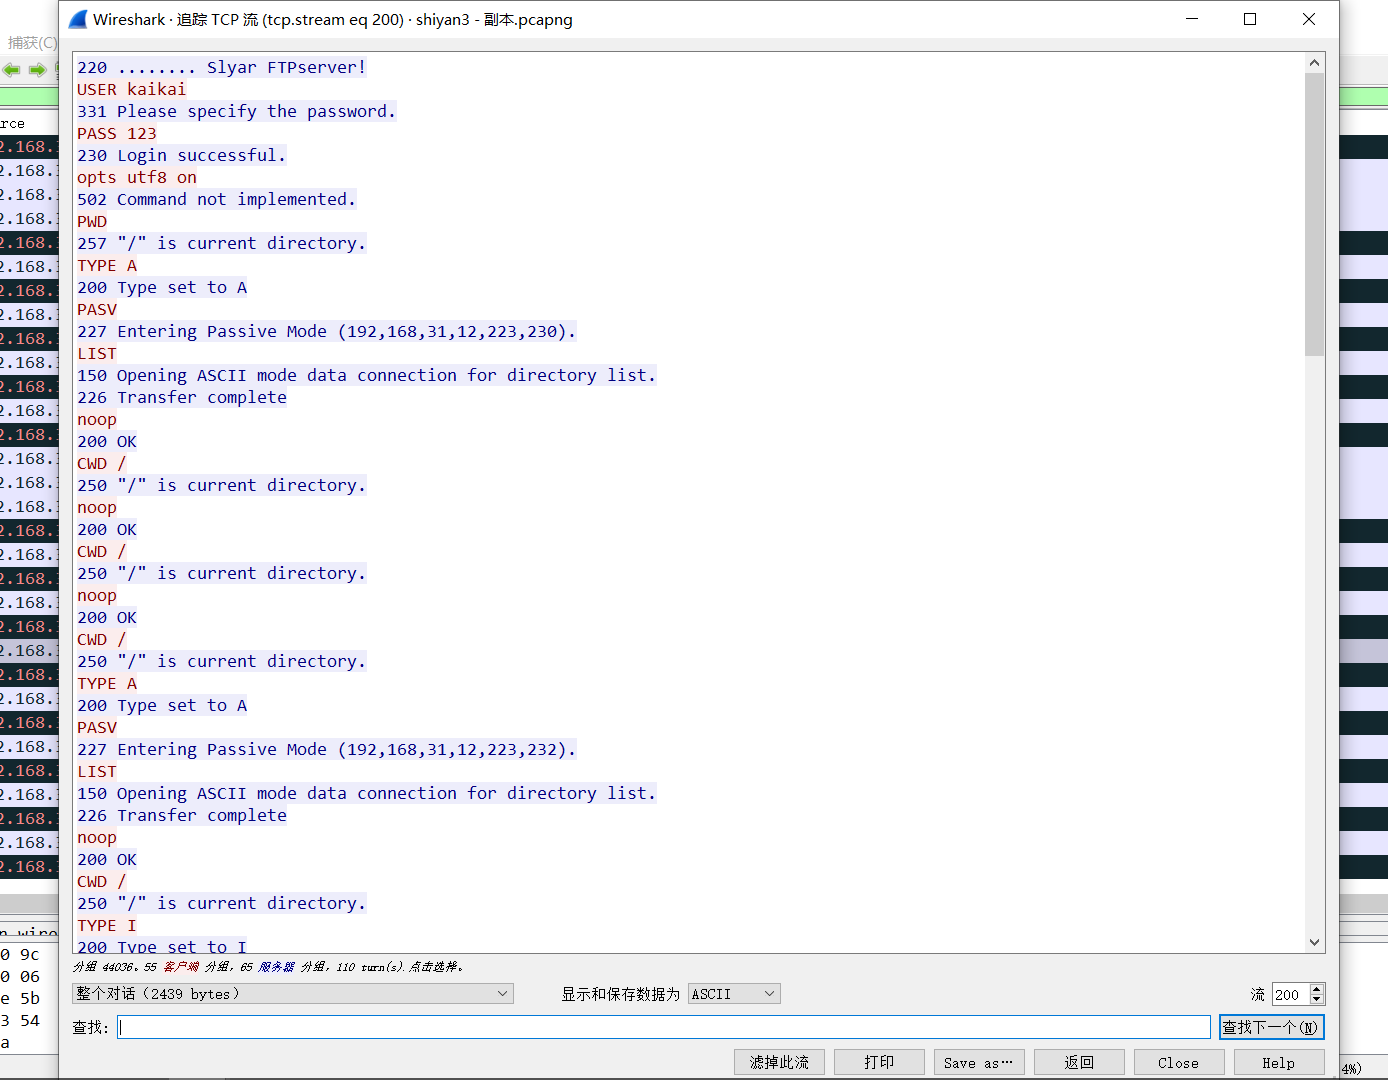This screenshot has height=1080, width=1388.
Task: Select the '502 Command not implemented.' line
Action: click(217, 199)
